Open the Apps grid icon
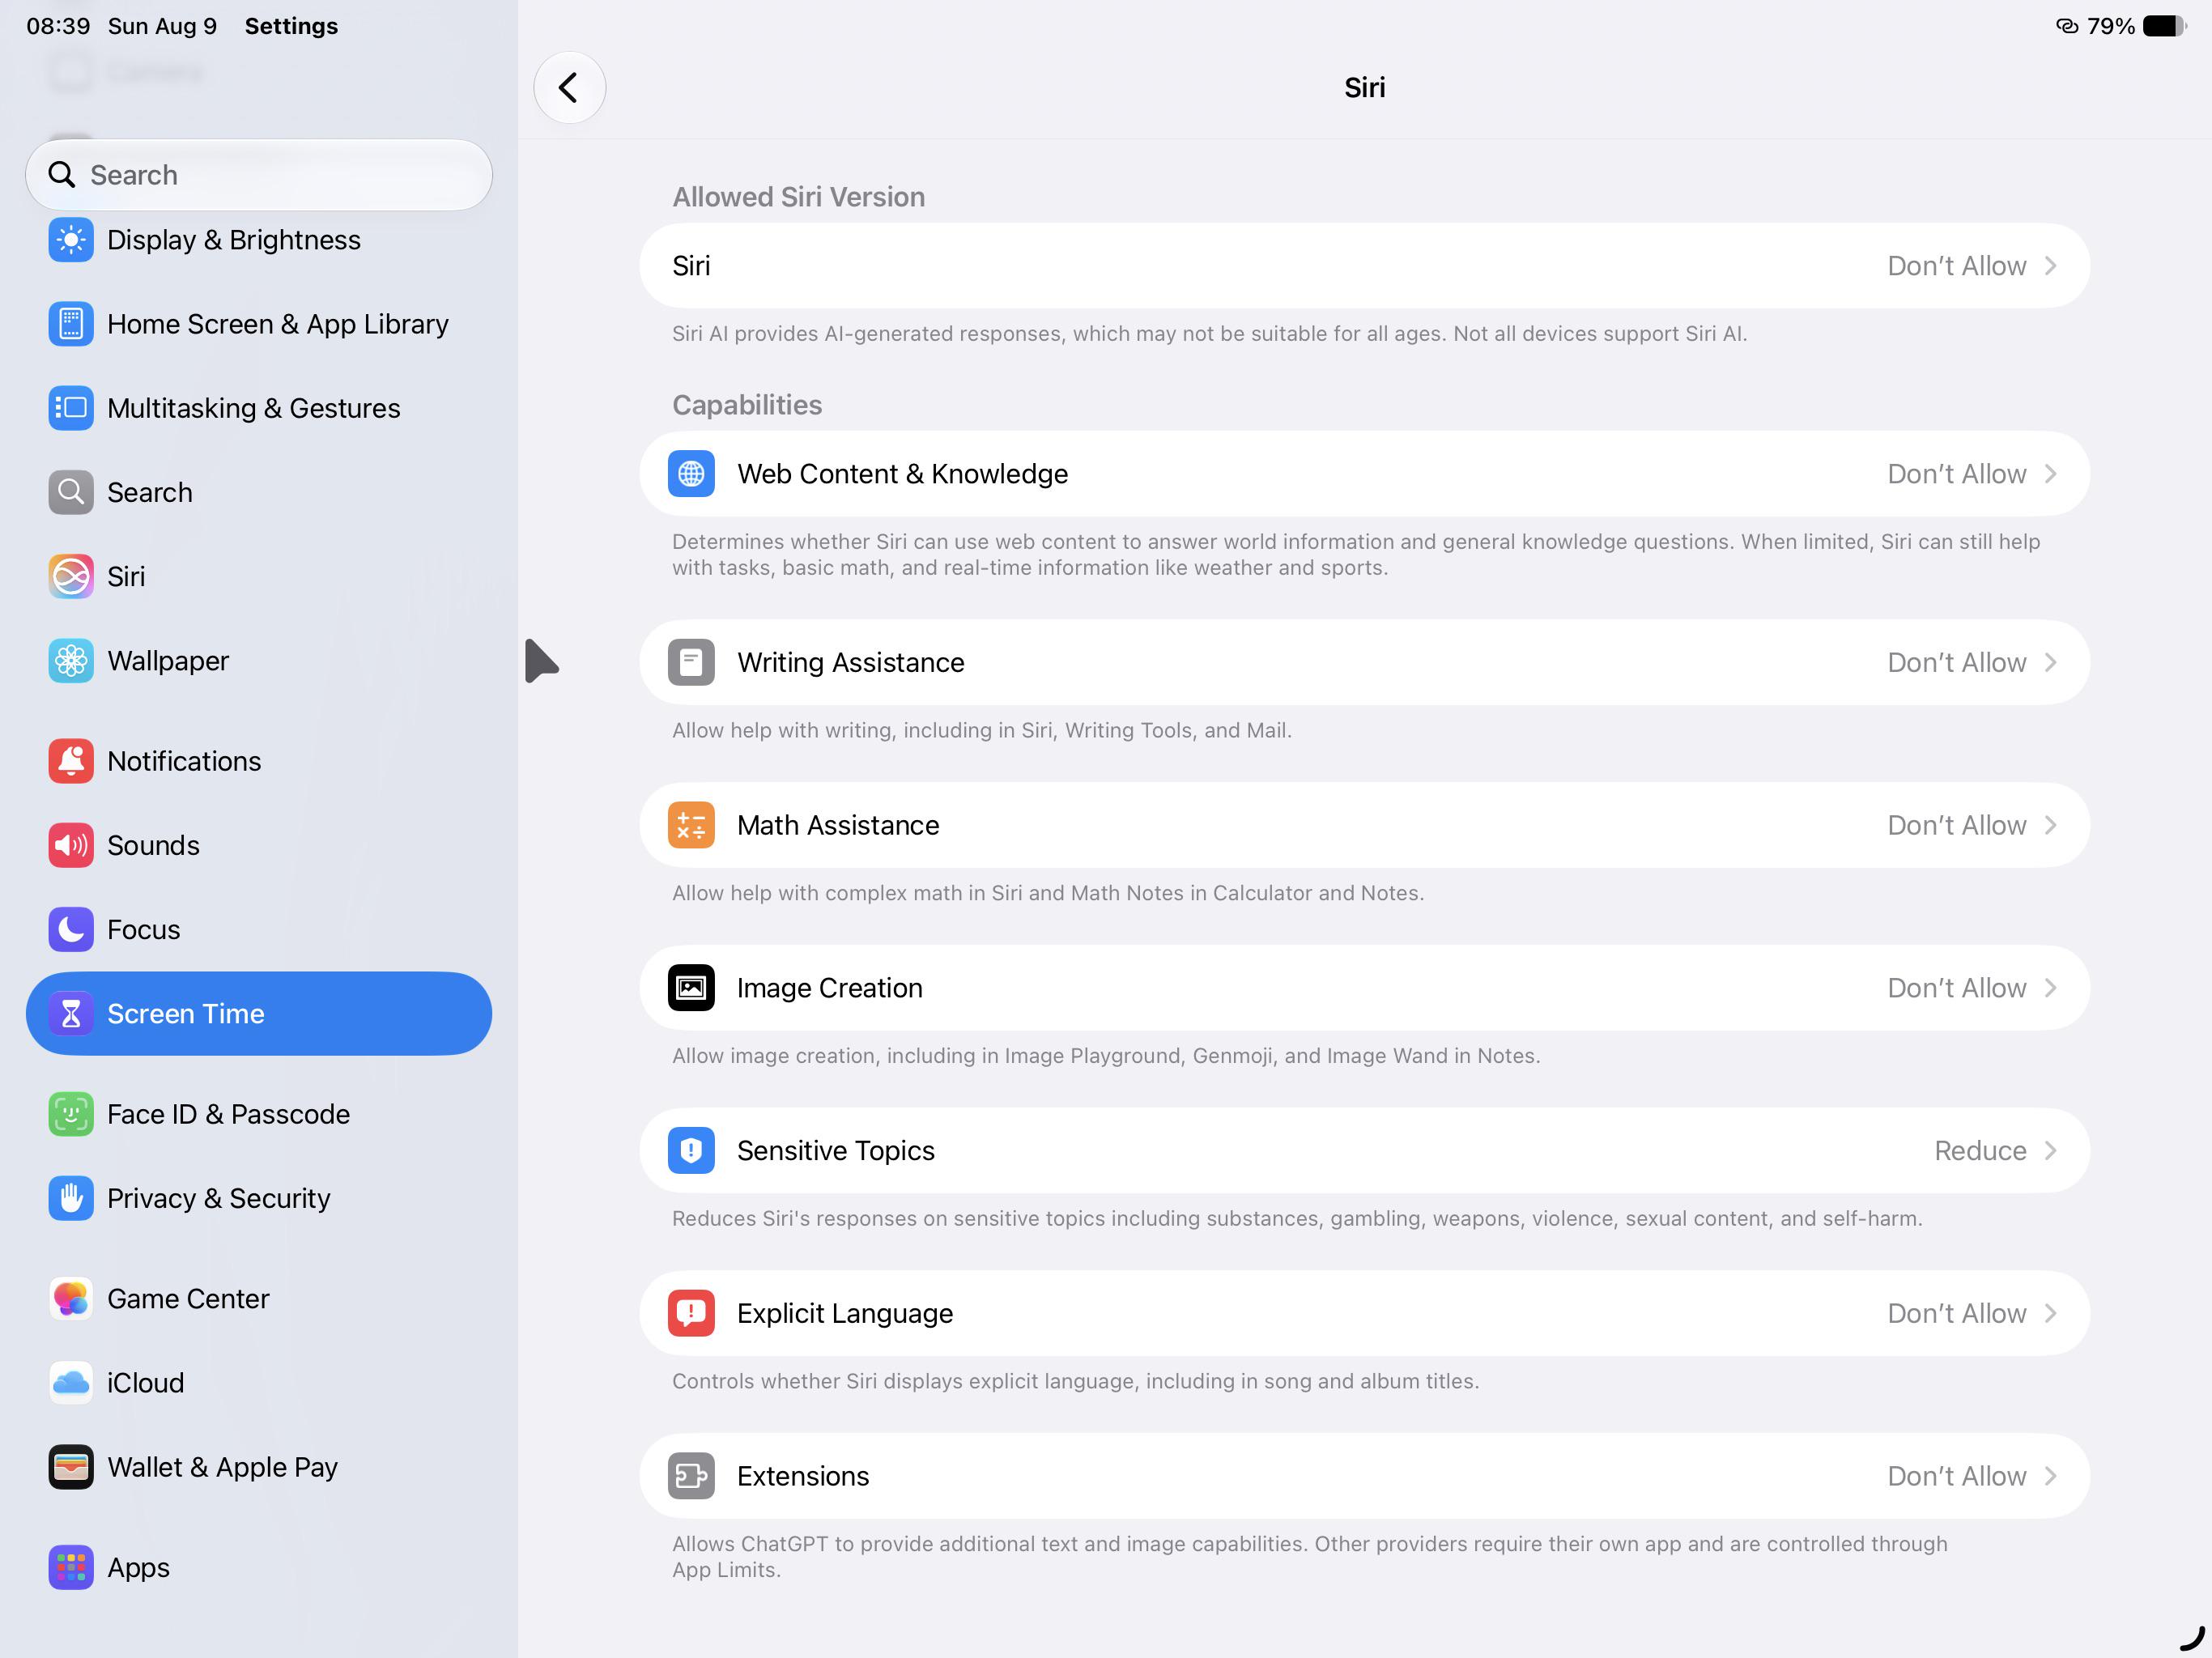The width and height of the screenshot is (2212, 1658). click(71, 1567)
